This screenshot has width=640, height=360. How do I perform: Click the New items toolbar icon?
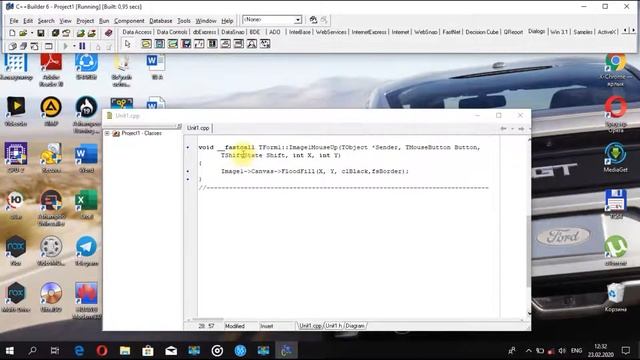point(12,33)
